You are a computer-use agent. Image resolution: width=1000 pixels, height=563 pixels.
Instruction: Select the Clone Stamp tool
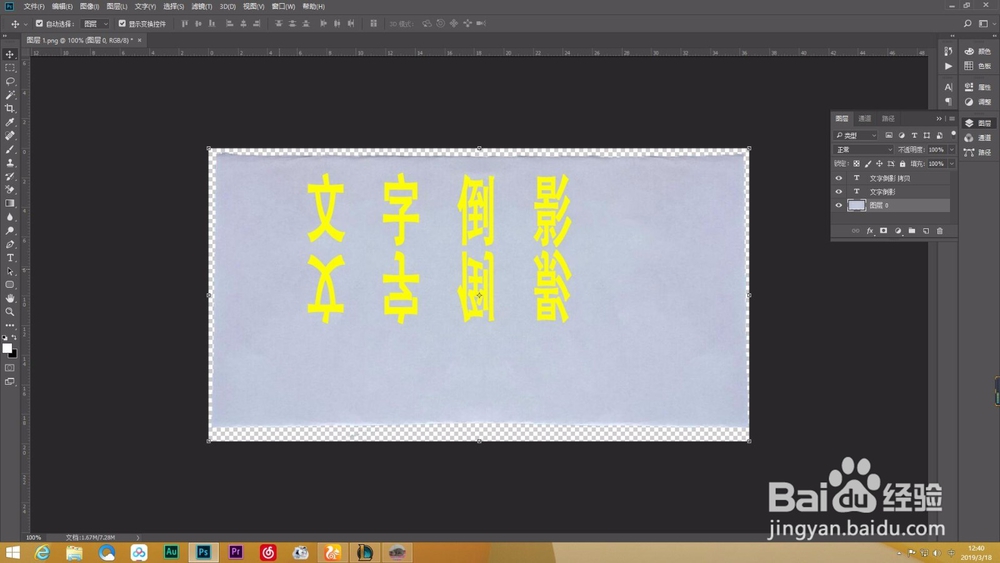click(x=10, y=163)
